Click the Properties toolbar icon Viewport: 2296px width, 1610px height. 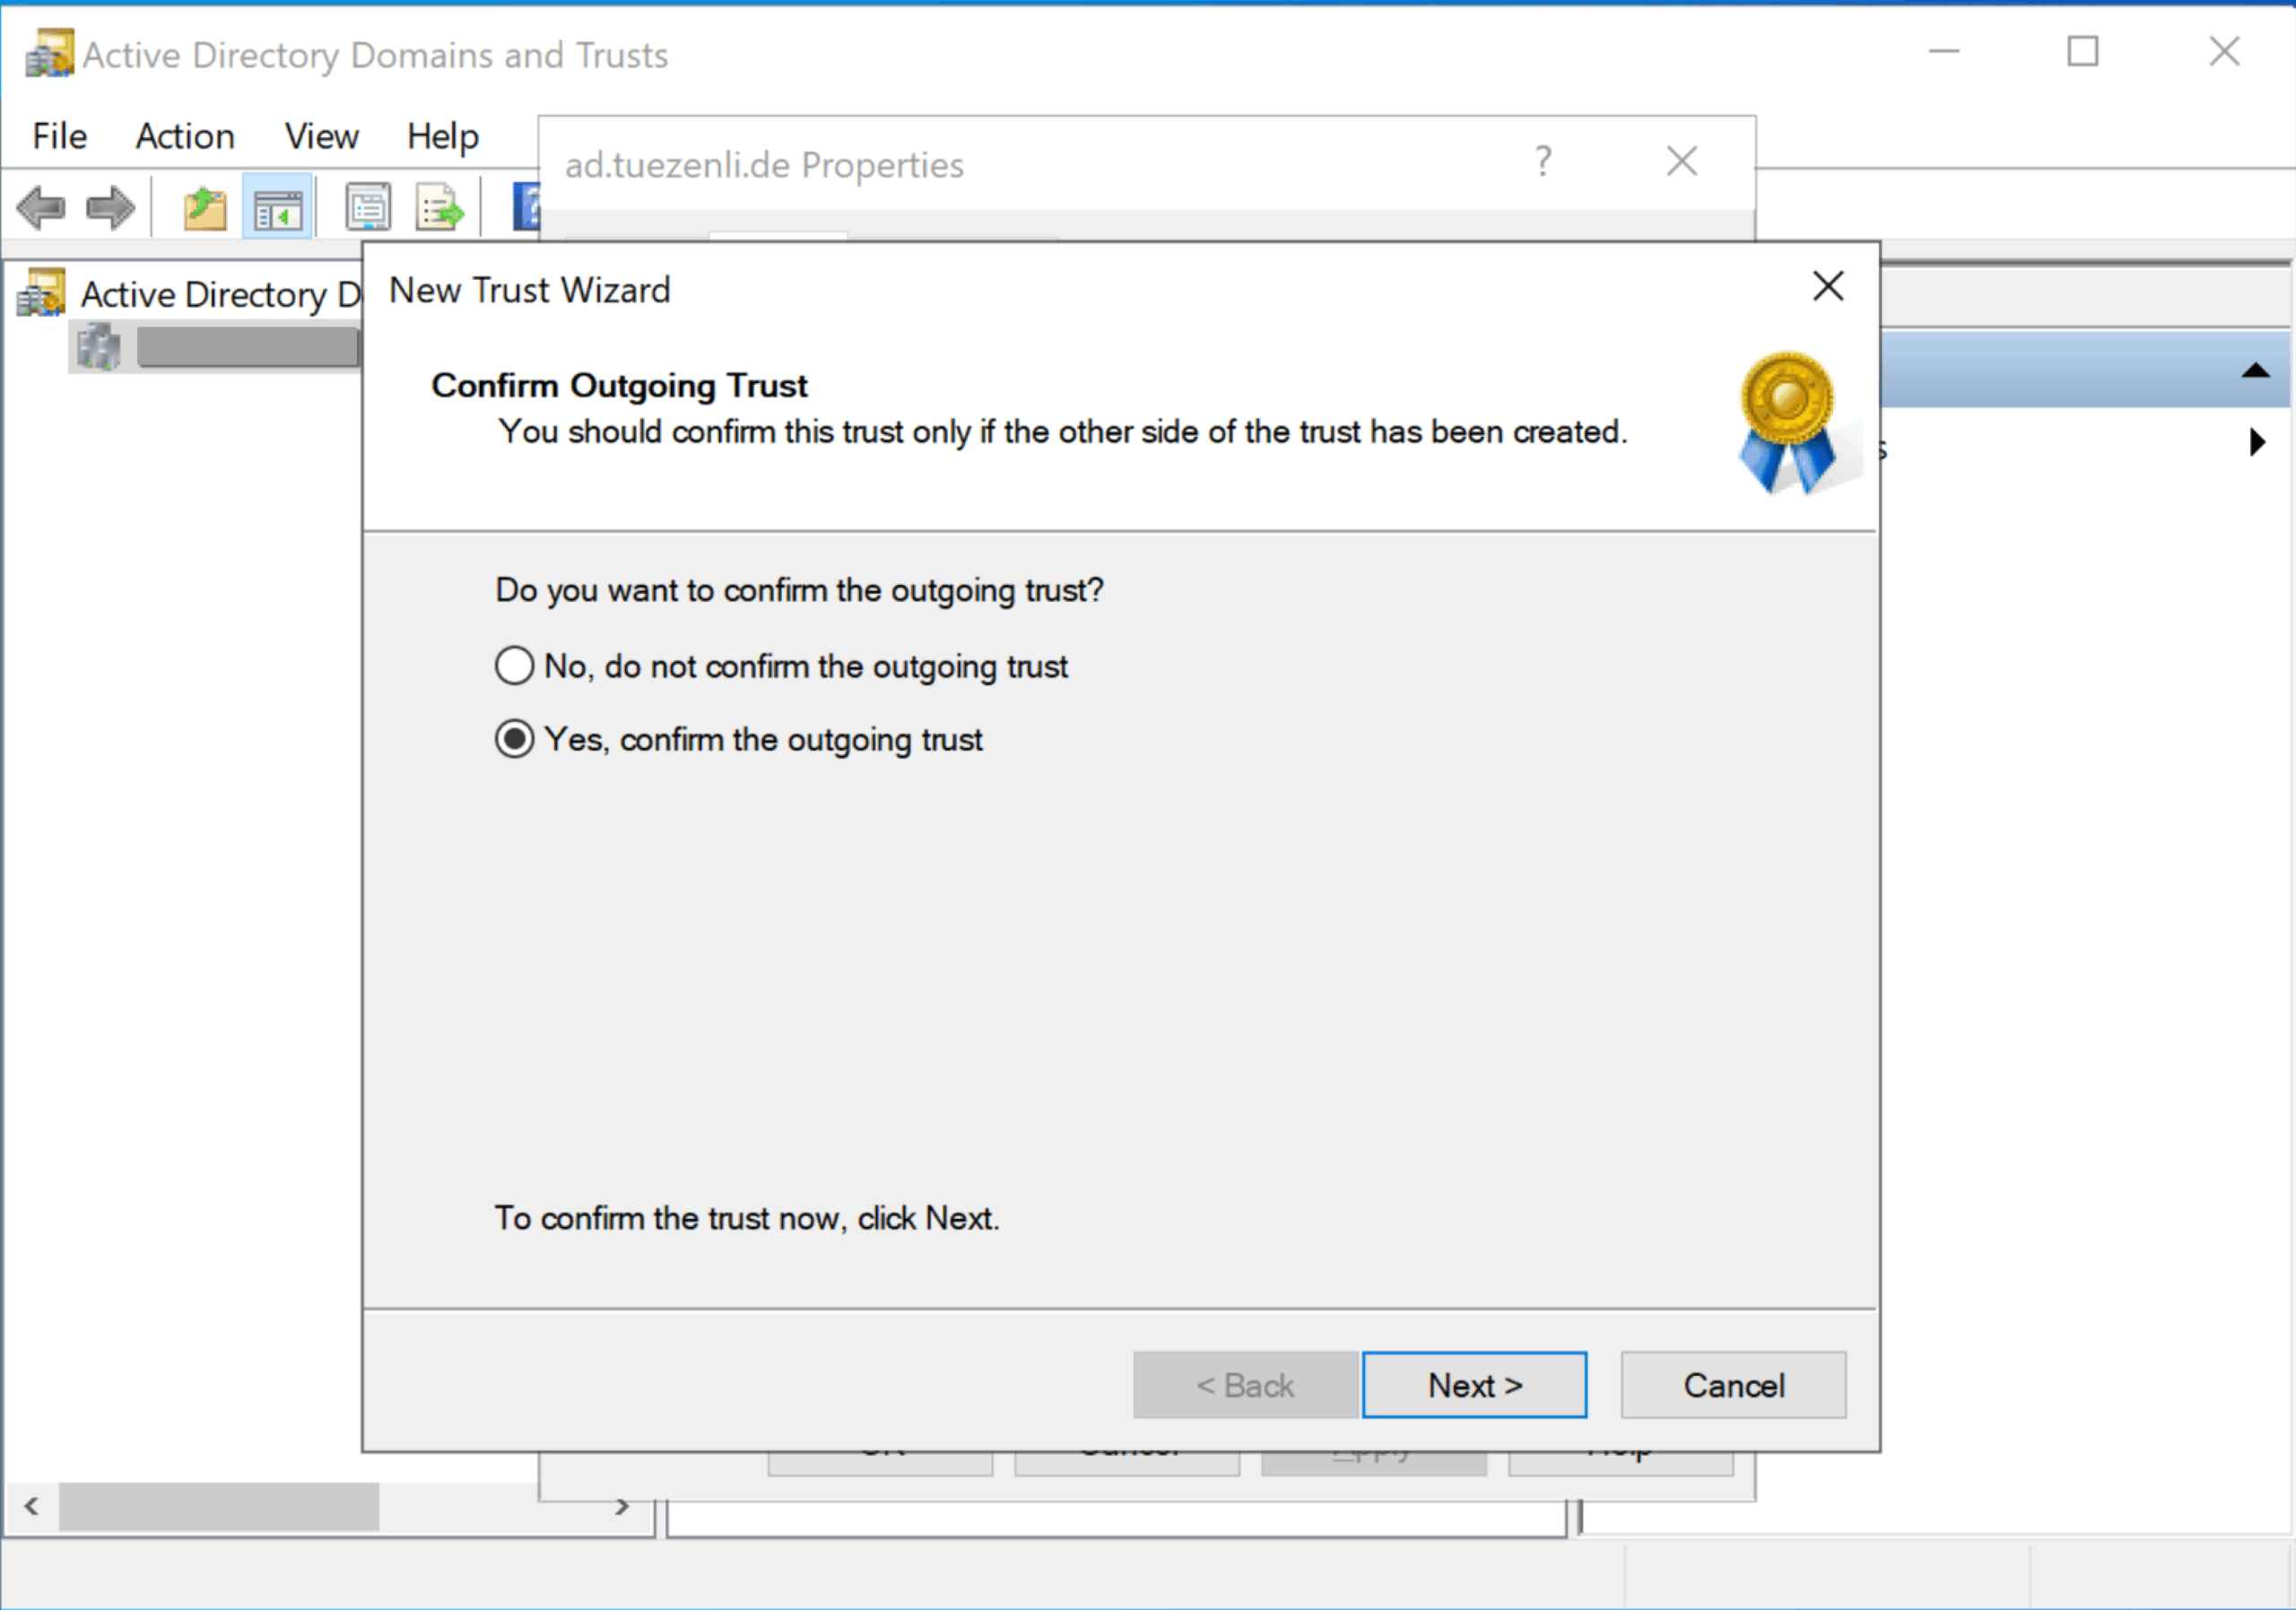[x=368, y=208]
